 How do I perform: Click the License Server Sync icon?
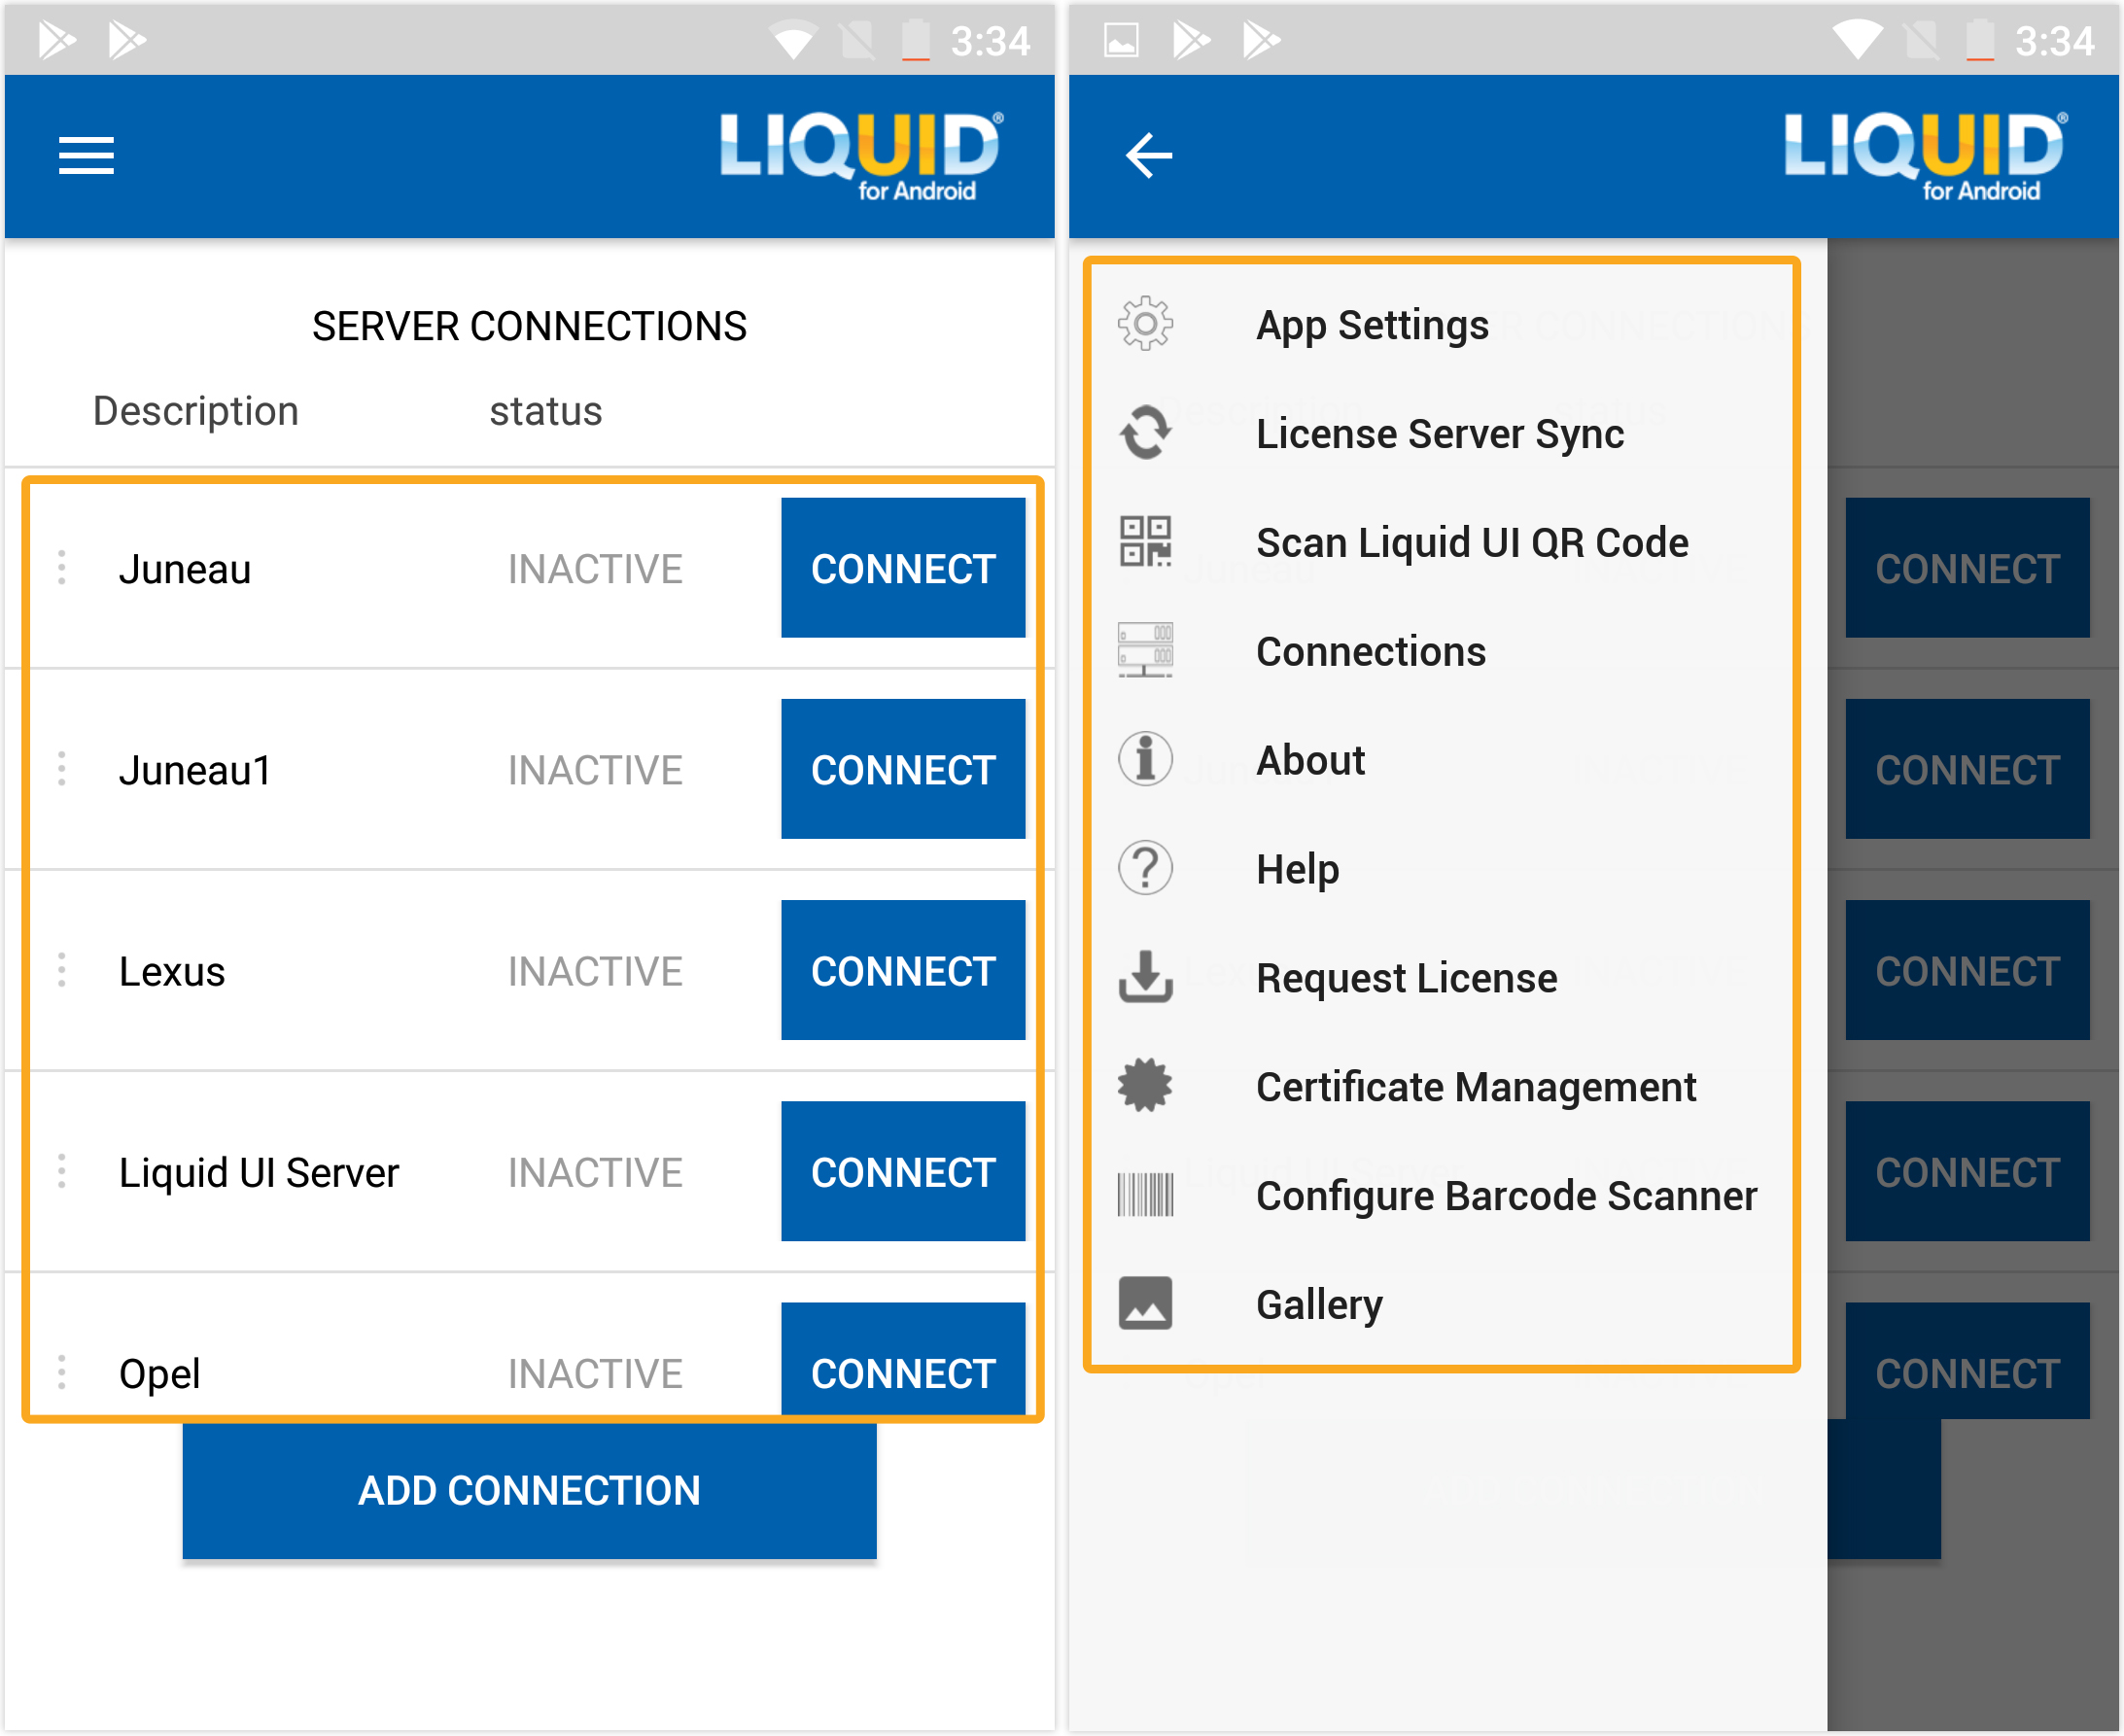click(x=1145, y=433)
